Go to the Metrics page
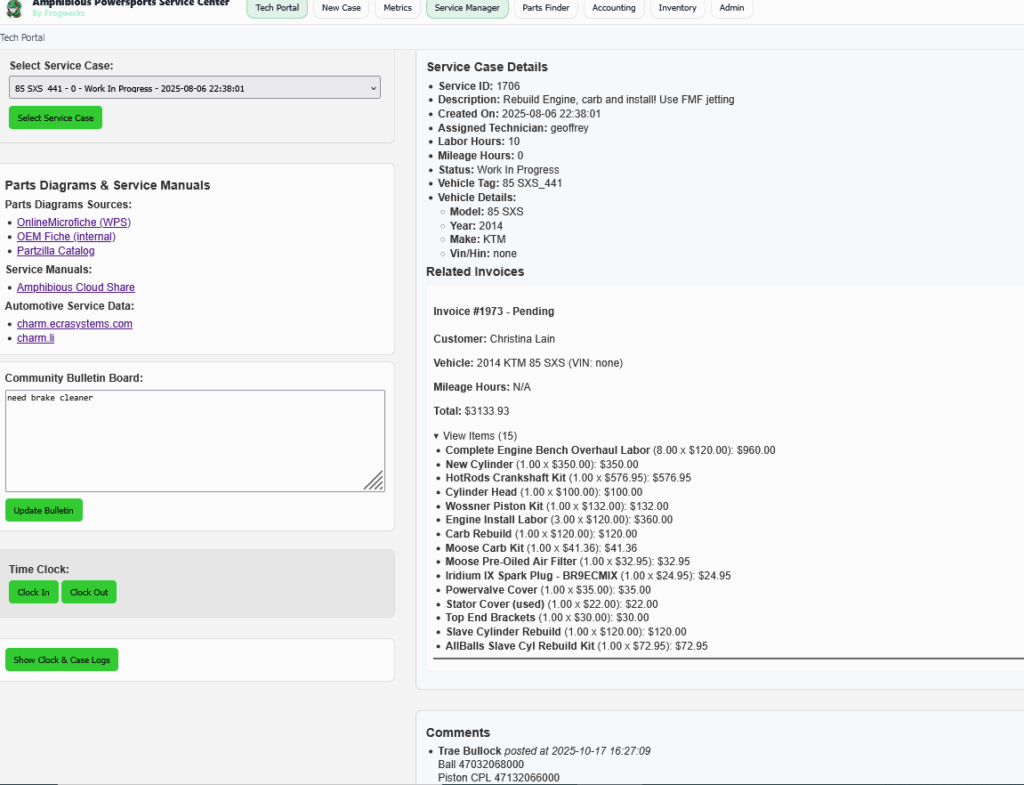Viewport: 1024px width, 785px height. click(397, 8)
